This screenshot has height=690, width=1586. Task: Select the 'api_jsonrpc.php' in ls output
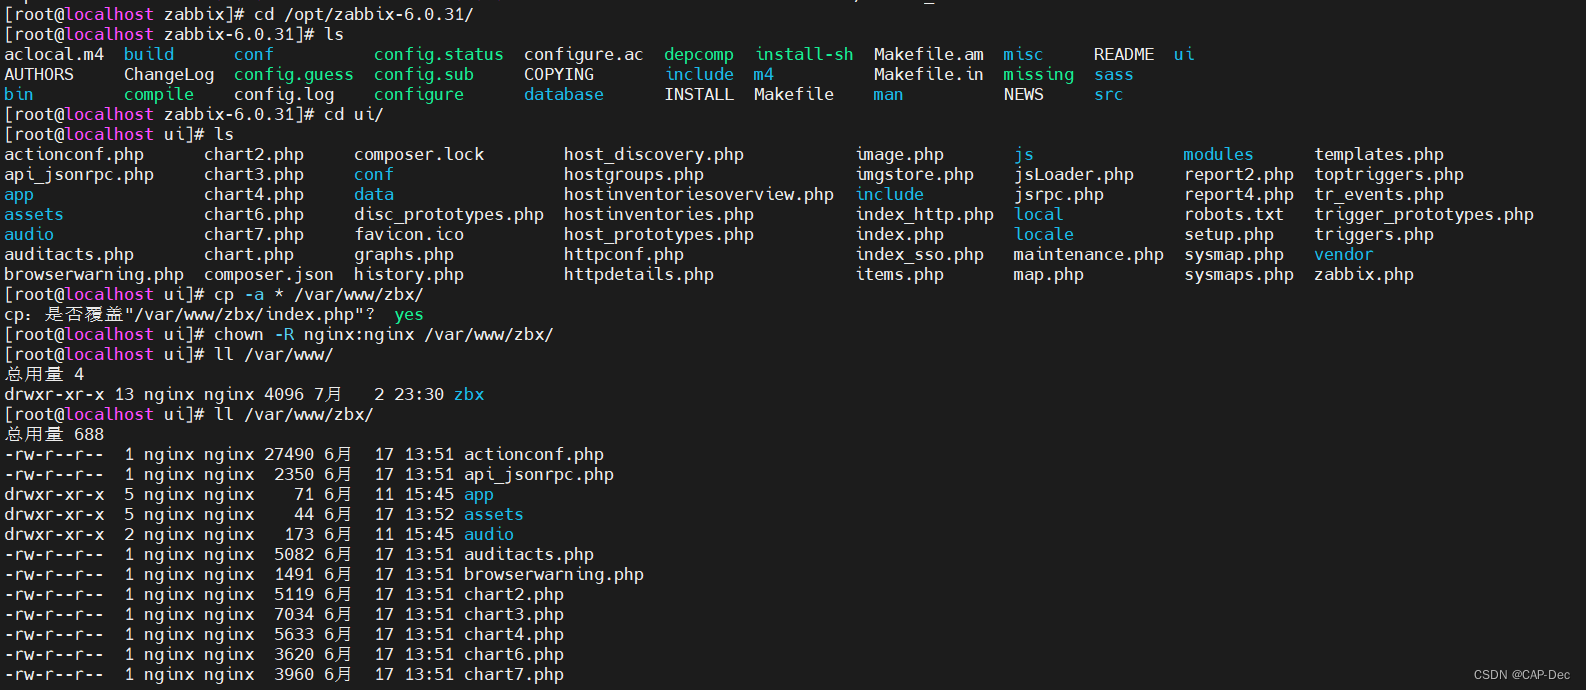click(79, 174)
